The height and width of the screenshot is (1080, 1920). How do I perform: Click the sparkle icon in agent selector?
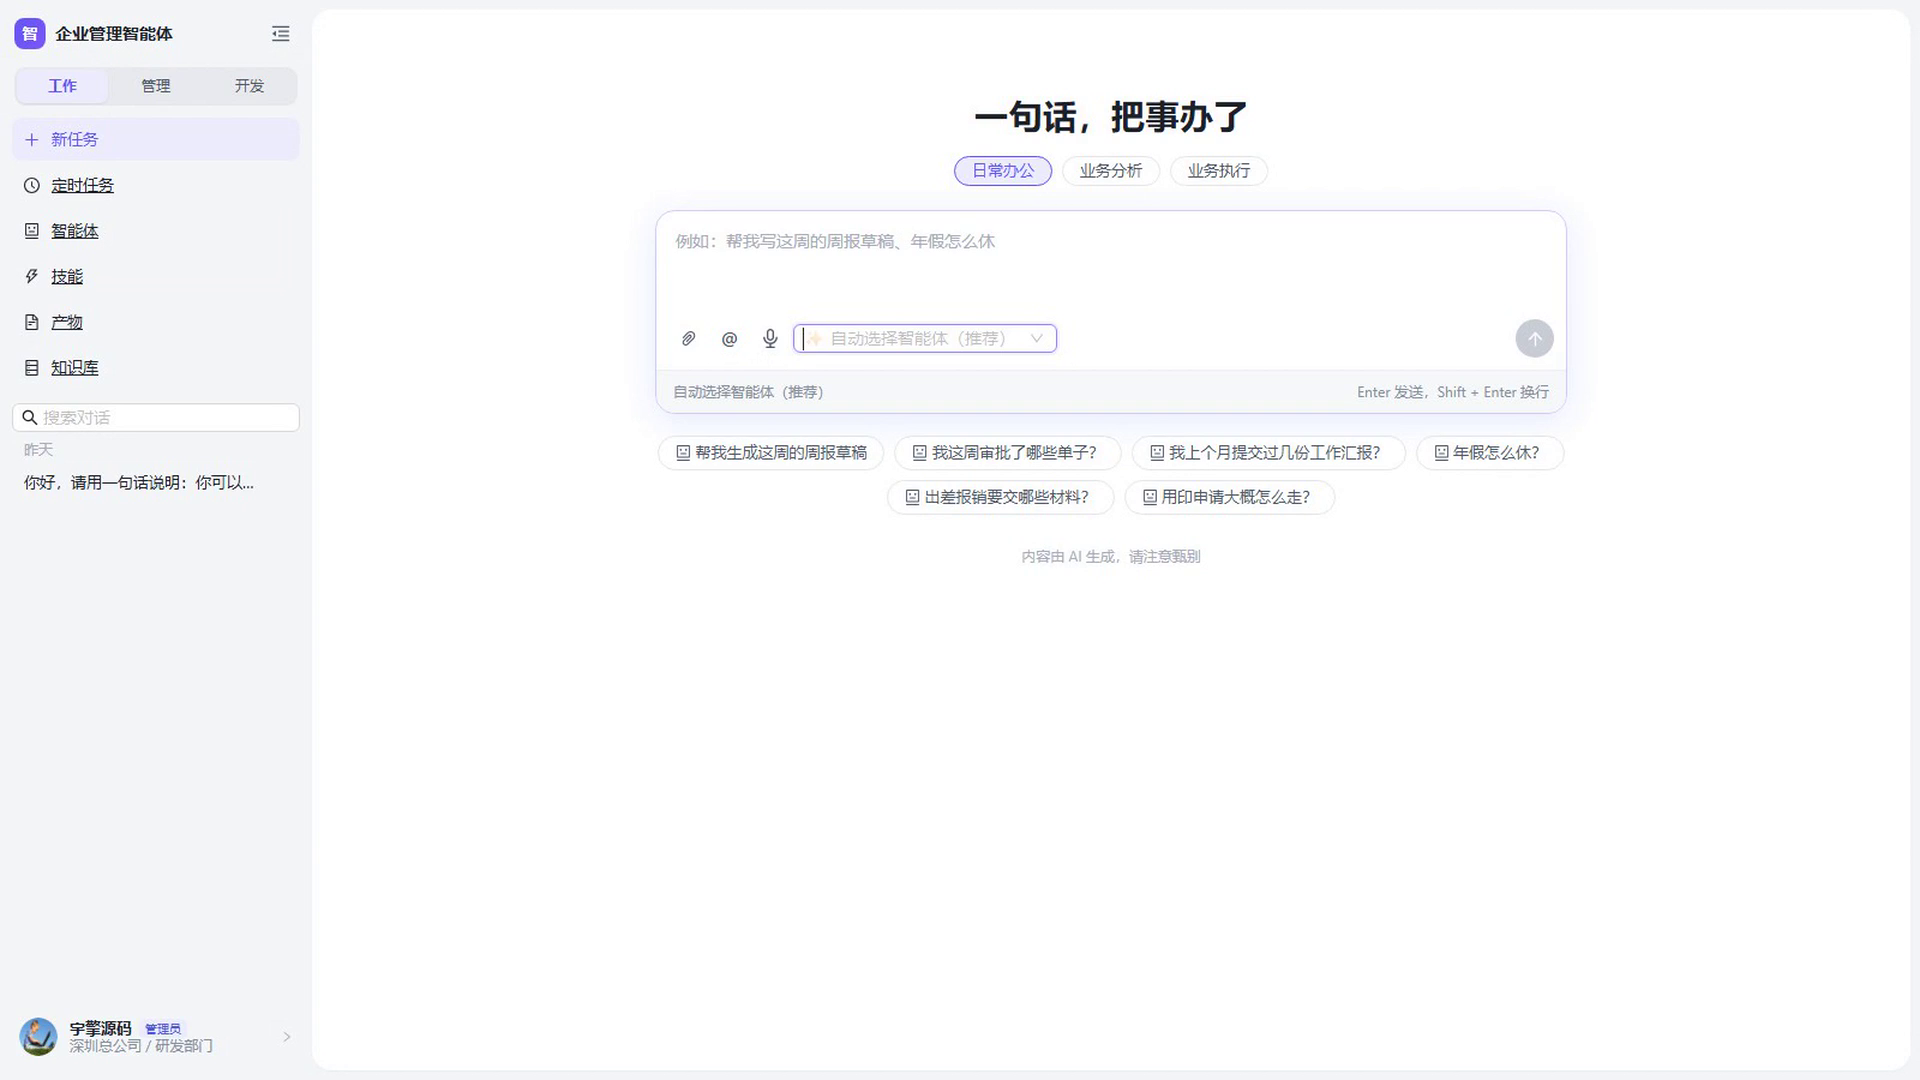(815, 339)
